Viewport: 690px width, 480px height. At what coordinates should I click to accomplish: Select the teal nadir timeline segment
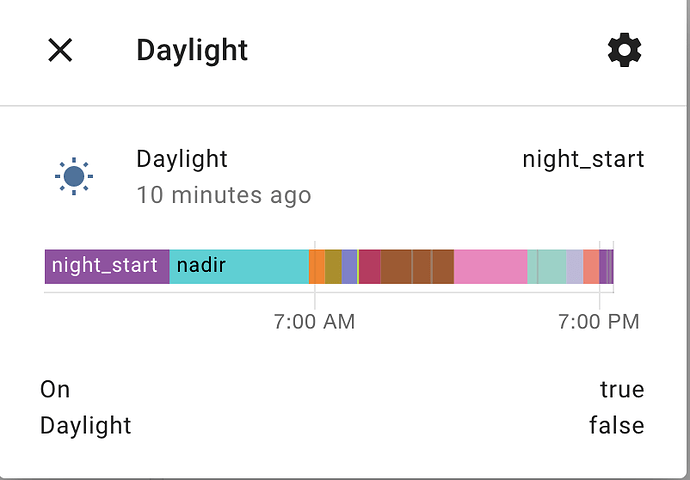coord(240,266)
